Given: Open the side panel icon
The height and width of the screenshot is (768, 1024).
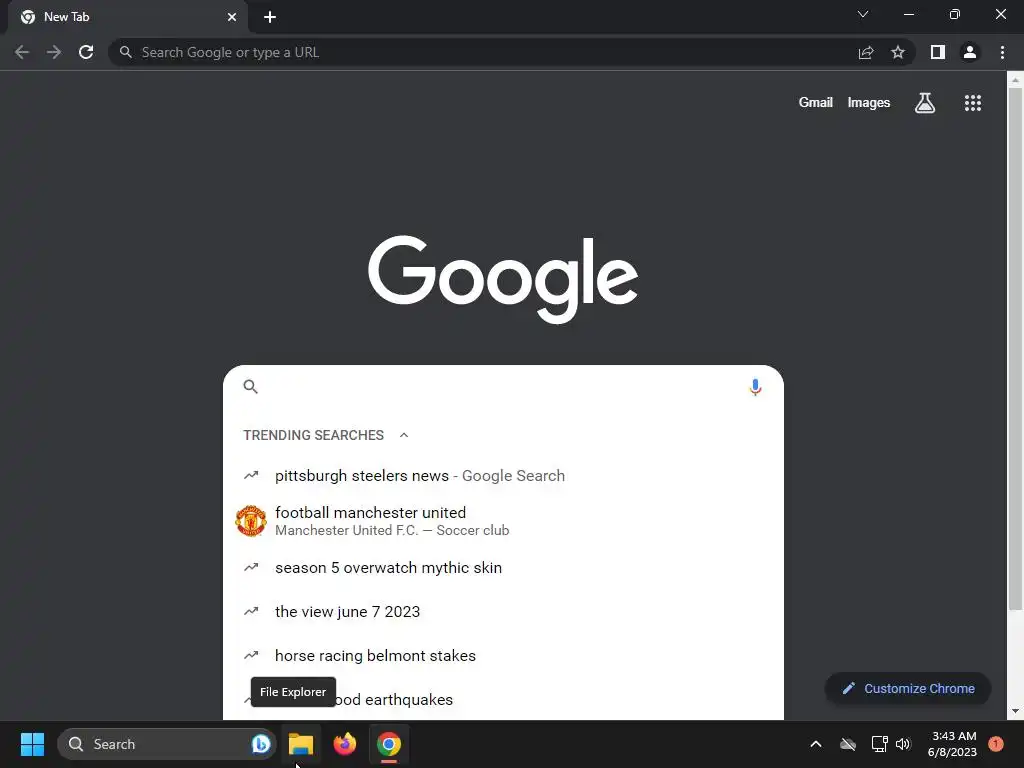Looking at the screenshot, I should (938, 52).
